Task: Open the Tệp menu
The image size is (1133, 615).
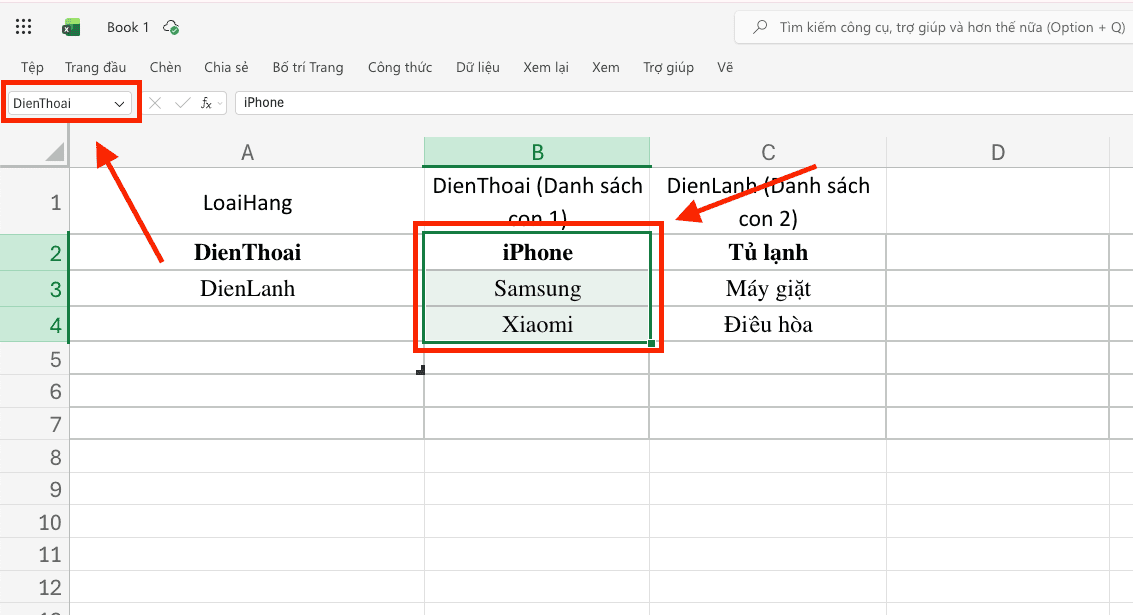Action: point(32,67)
